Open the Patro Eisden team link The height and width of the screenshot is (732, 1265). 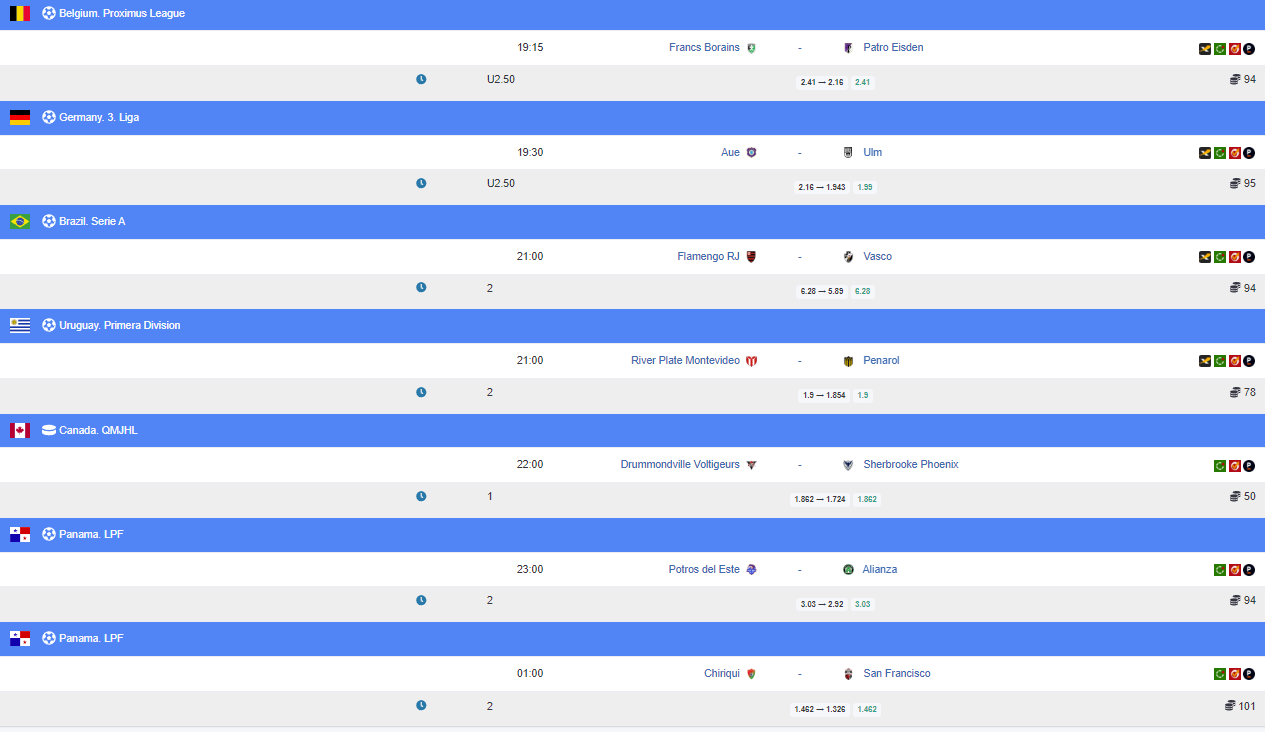click(x=893, y=48)
